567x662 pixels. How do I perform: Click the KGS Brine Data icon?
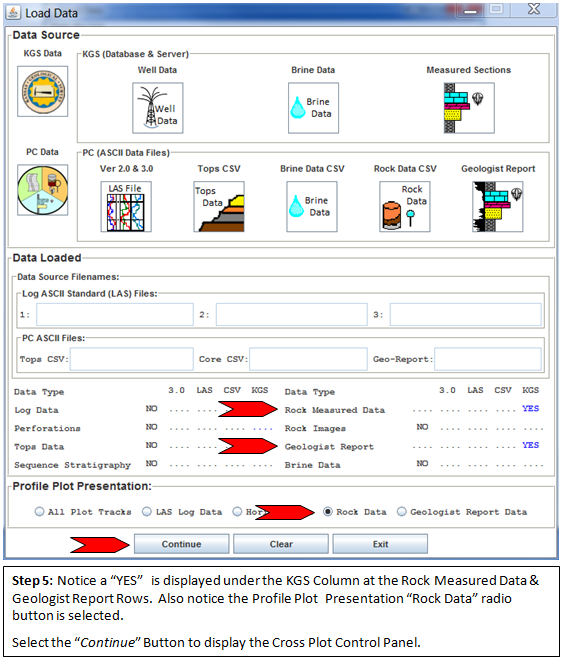coord(315,109)
